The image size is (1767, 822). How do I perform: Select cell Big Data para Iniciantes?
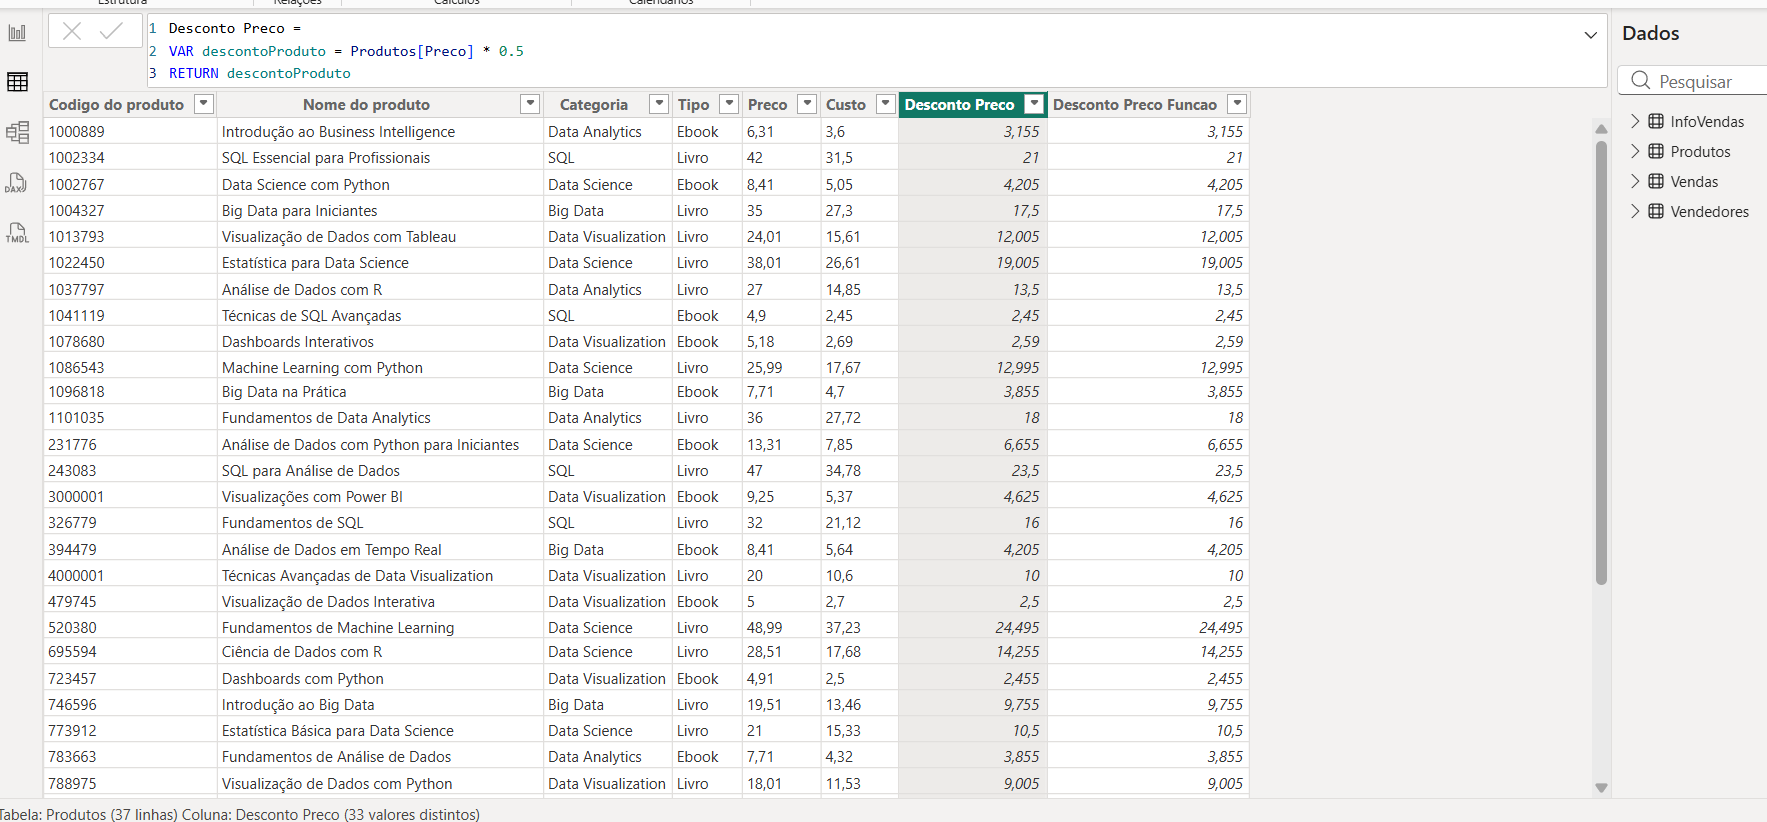[300, 210]
